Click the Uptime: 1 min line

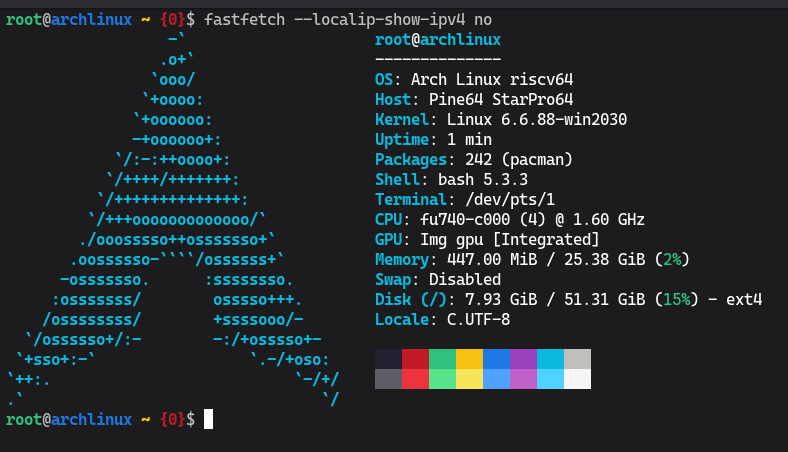(x=433, y=139)
